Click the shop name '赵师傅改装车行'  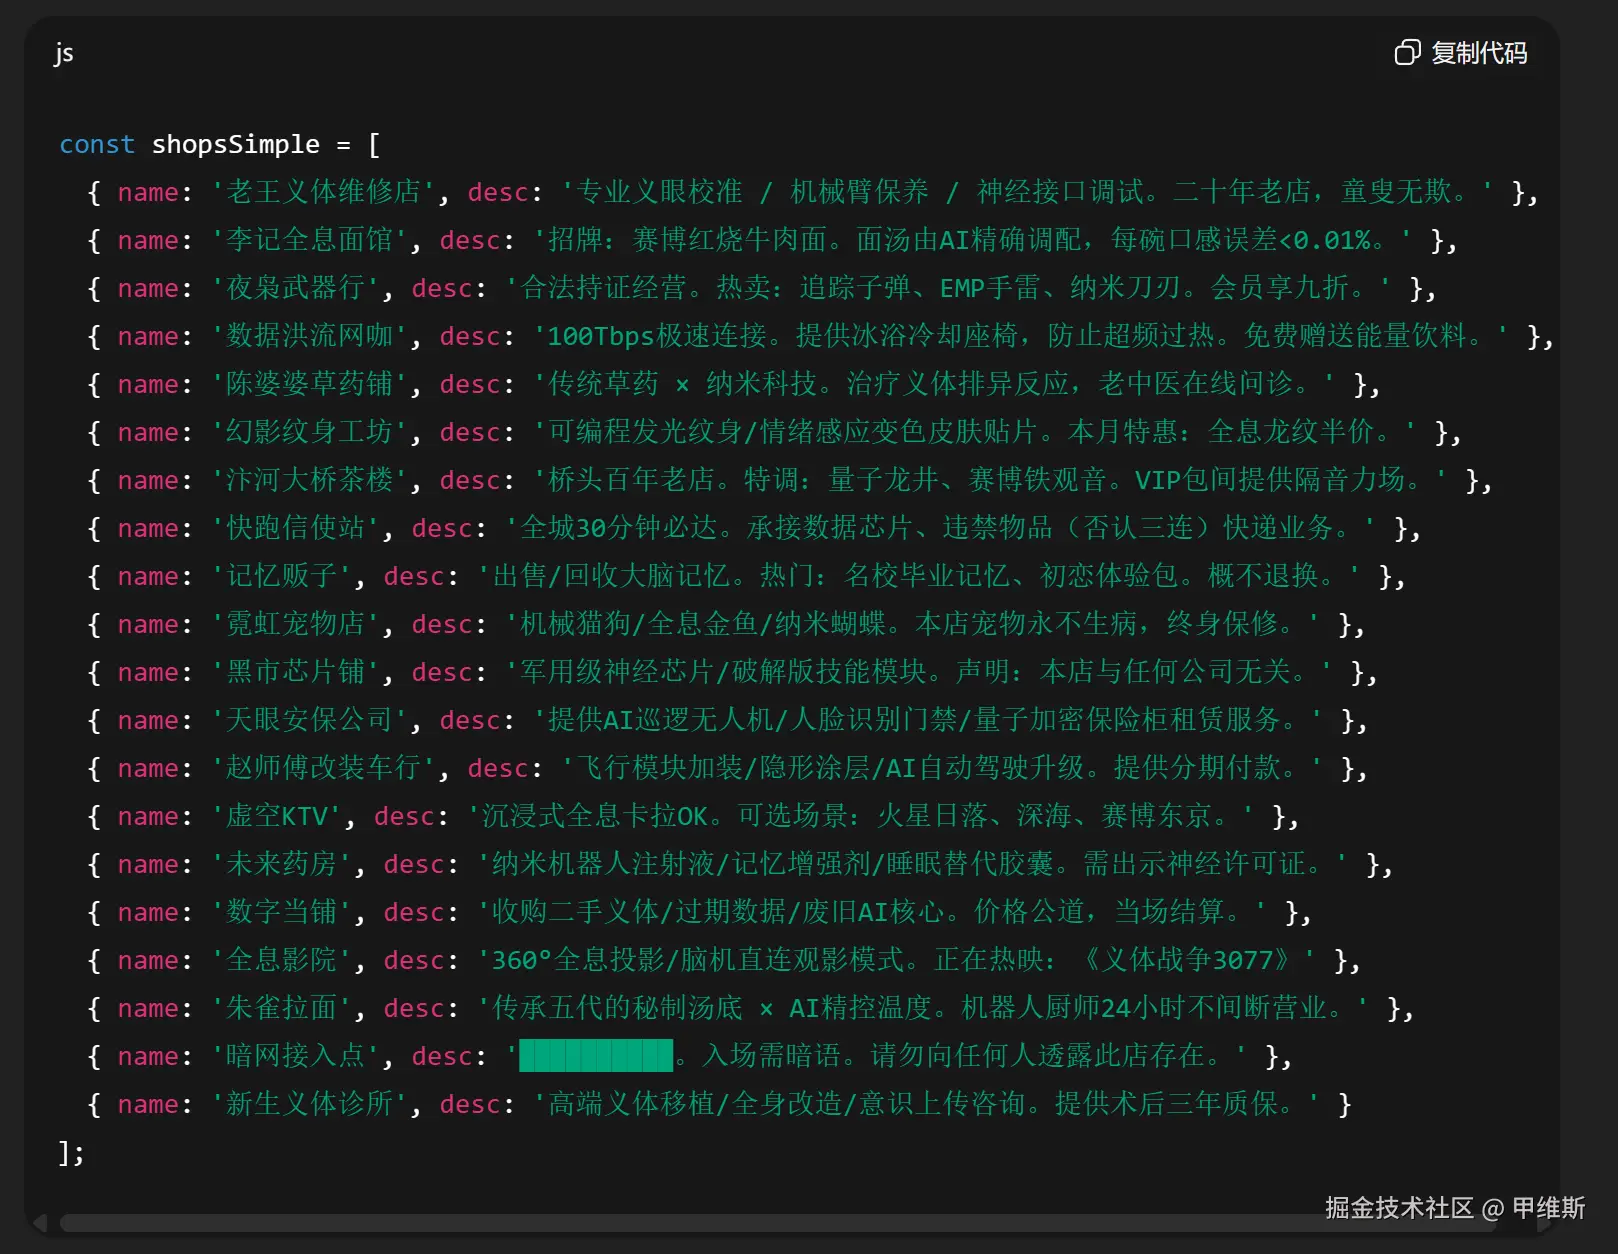pos(324,768)
